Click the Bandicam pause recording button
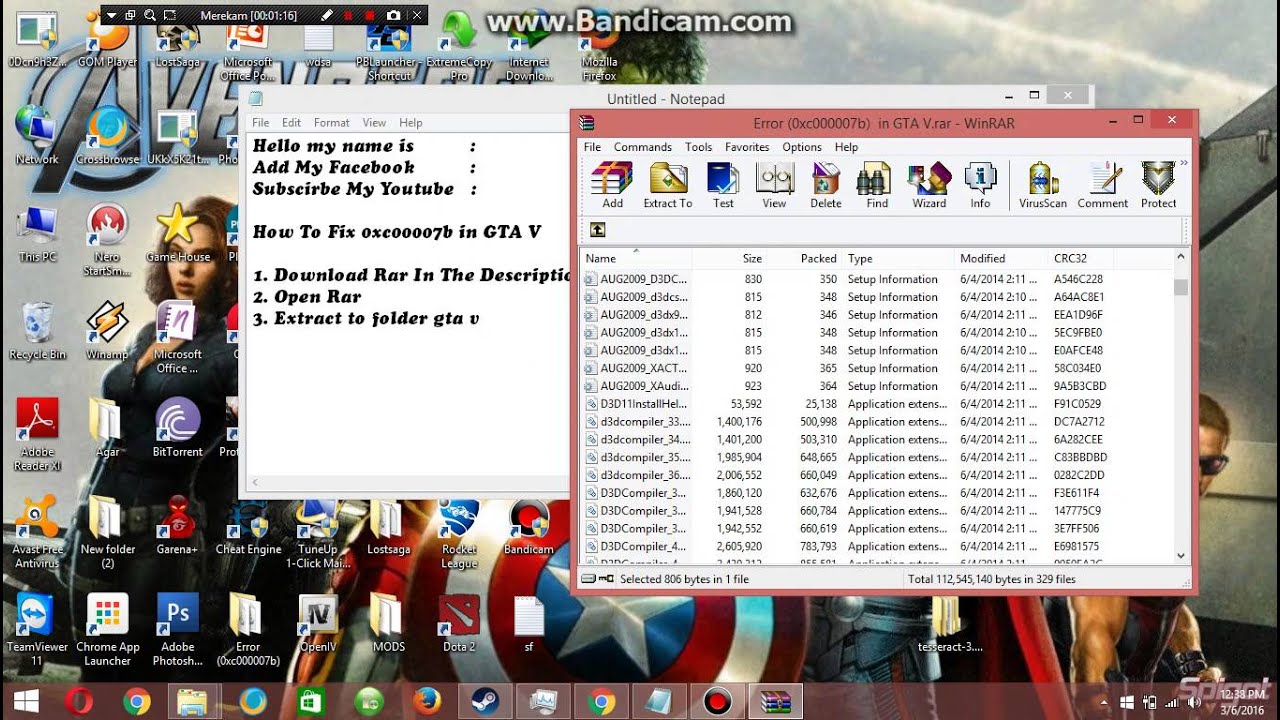 click(349, 16)
